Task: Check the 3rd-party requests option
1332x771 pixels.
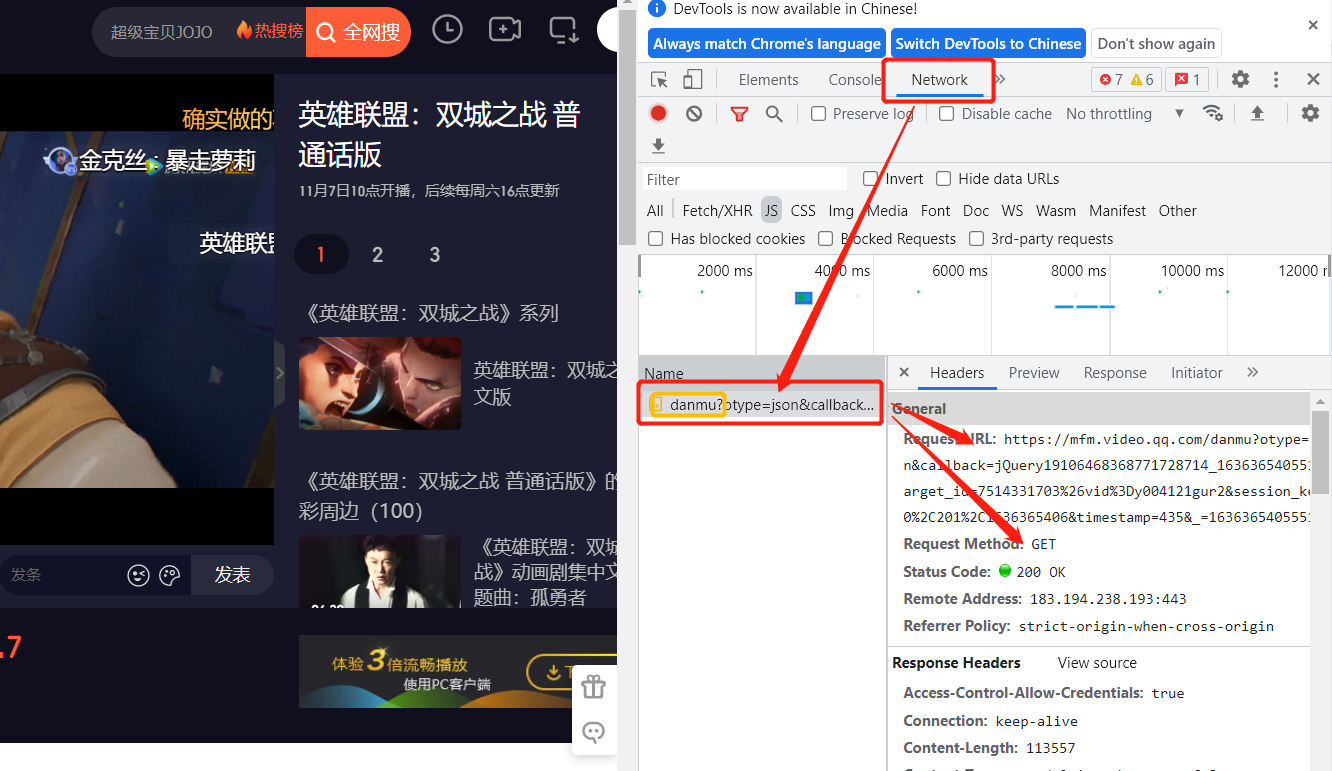Action: [x=976, y=239]
